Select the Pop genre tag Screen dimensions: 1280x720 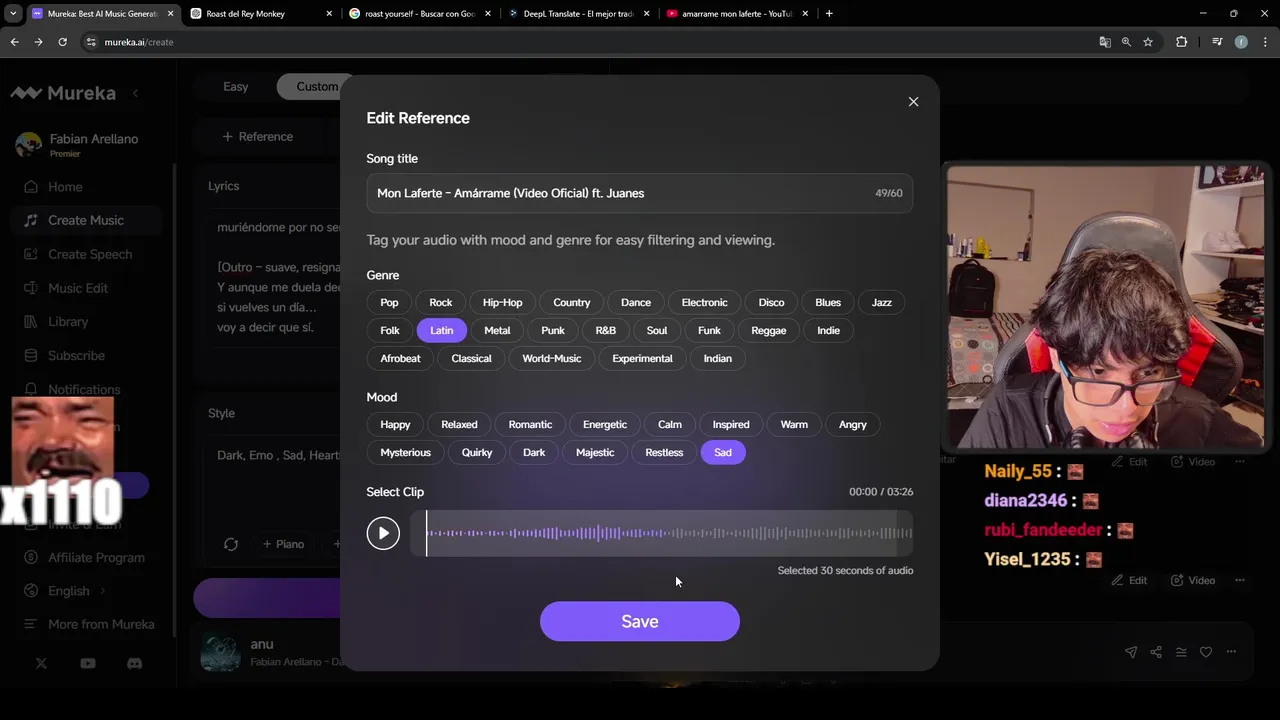[x=389, y=303]
